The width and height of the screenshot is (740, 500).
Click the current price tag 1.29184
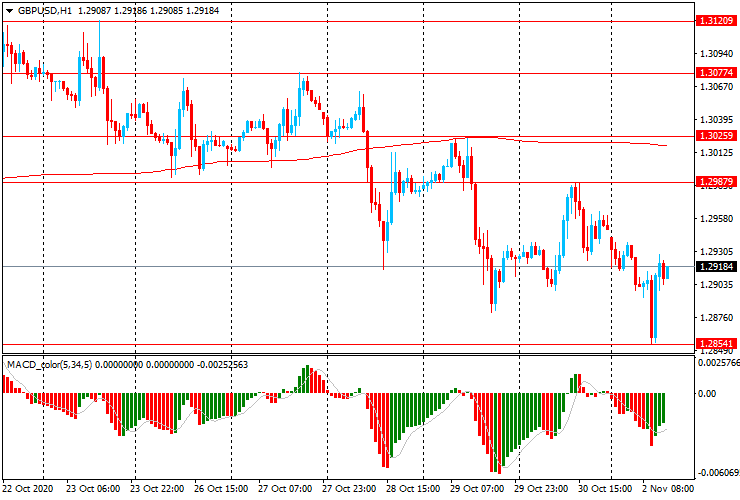pyautogui.click(x=716, y=267)
